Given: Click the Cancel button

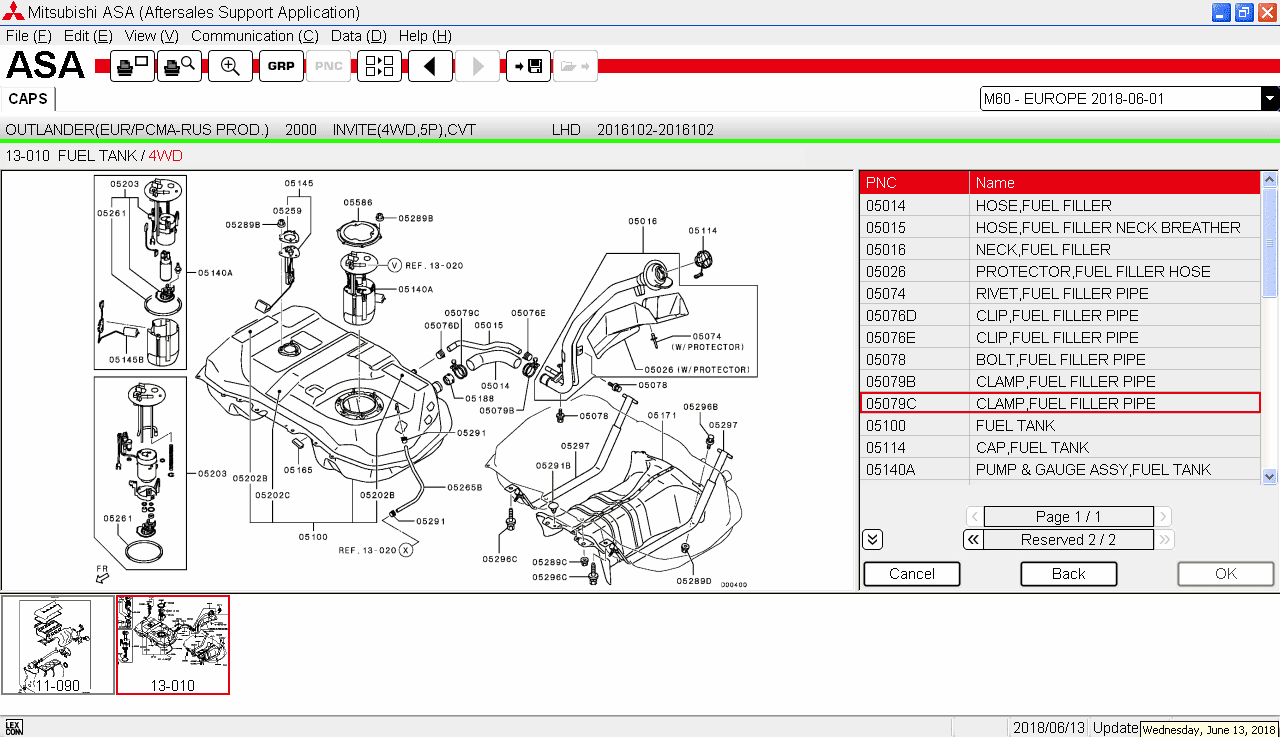Looking at the screenshot, I should (912, 574).
